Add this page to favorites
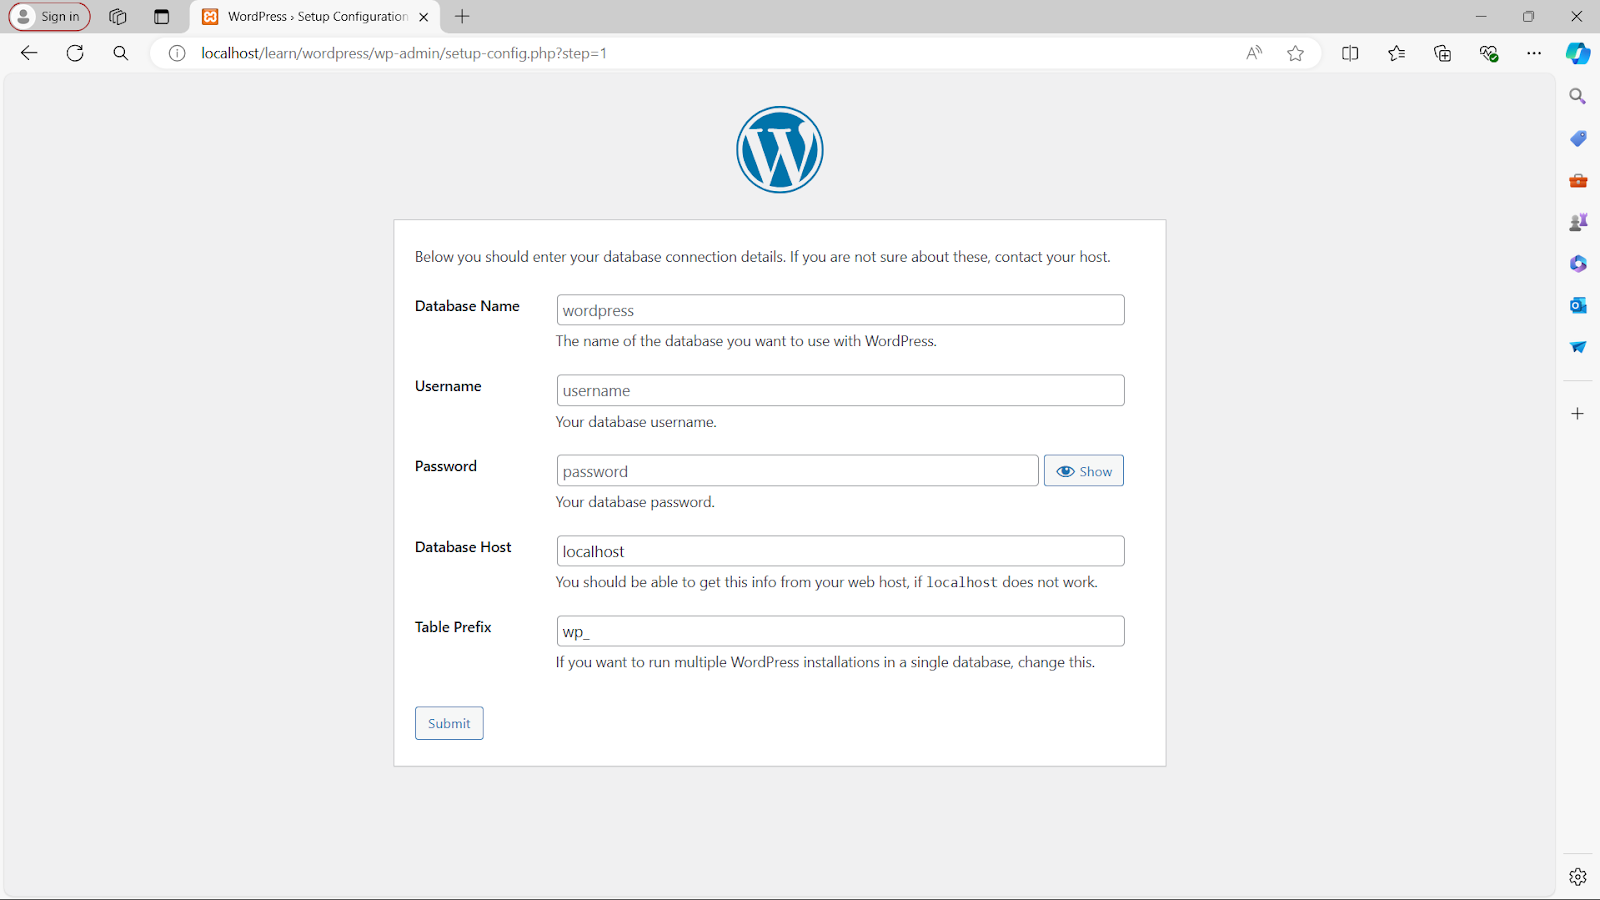The image size is (1600, 900). [x=1296, y=53]
